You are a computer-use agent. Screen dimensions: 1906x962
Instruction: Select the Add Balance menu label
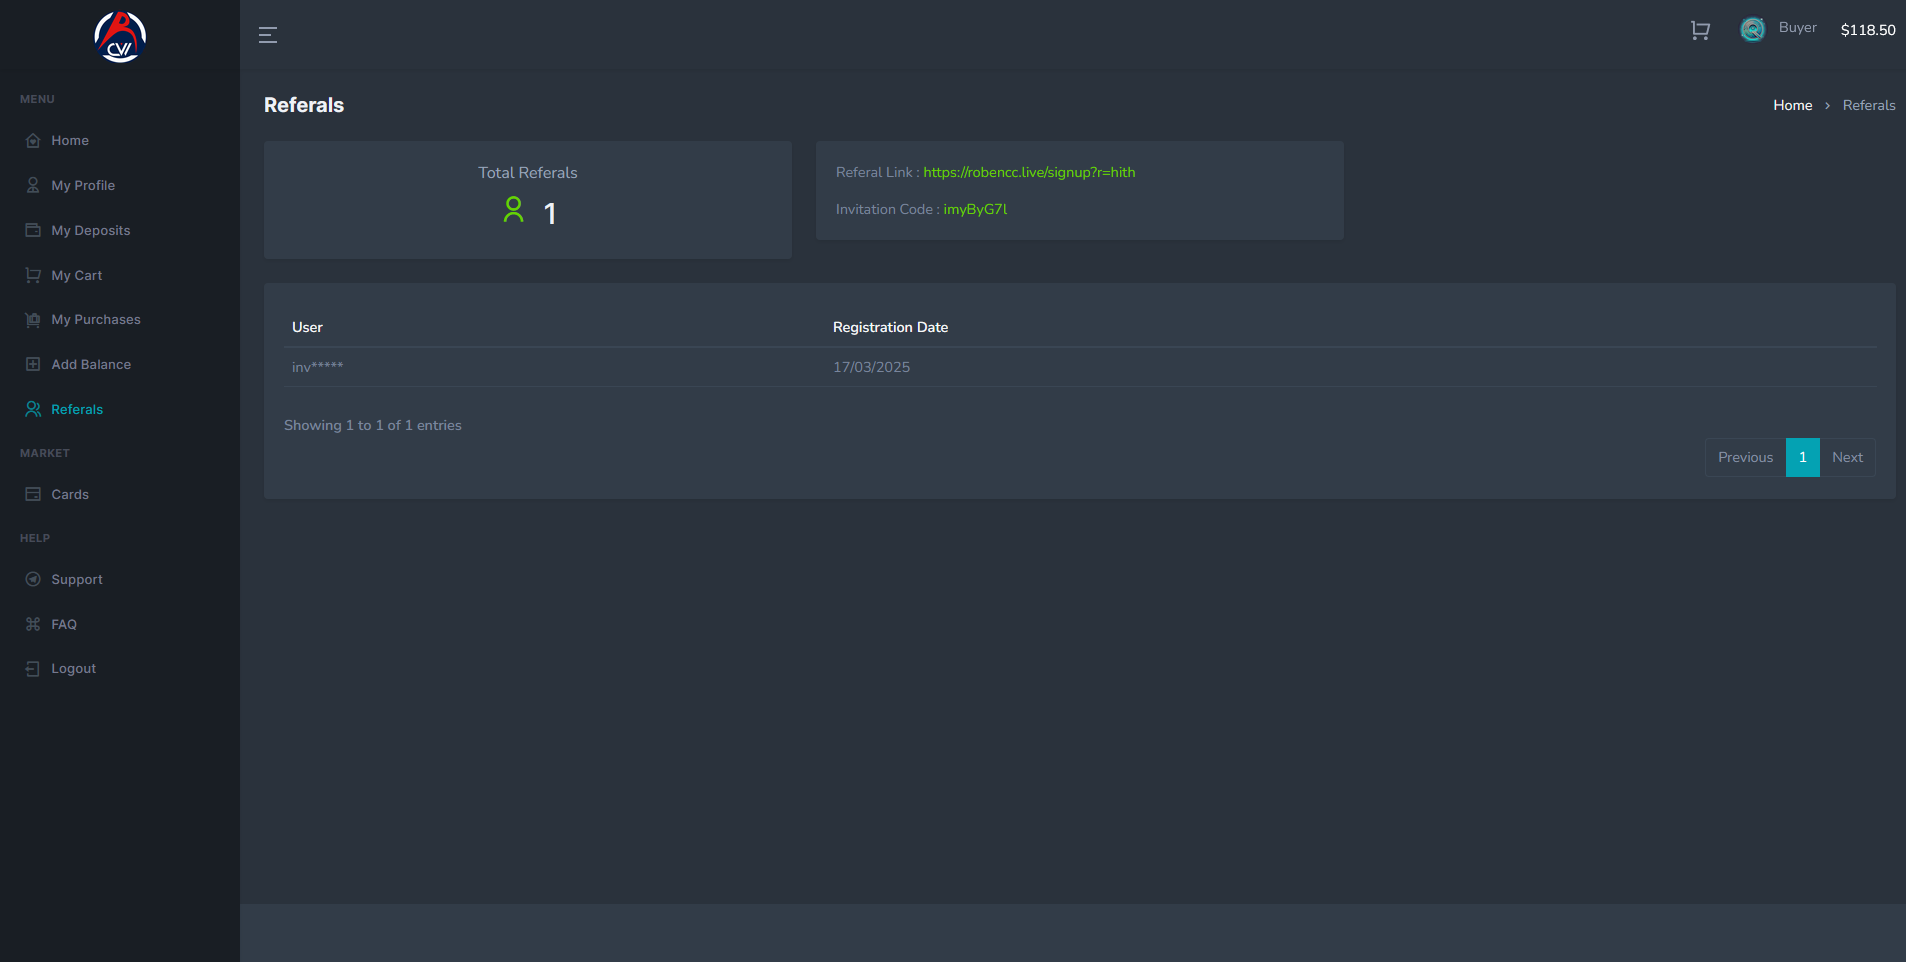click(91, 365)
